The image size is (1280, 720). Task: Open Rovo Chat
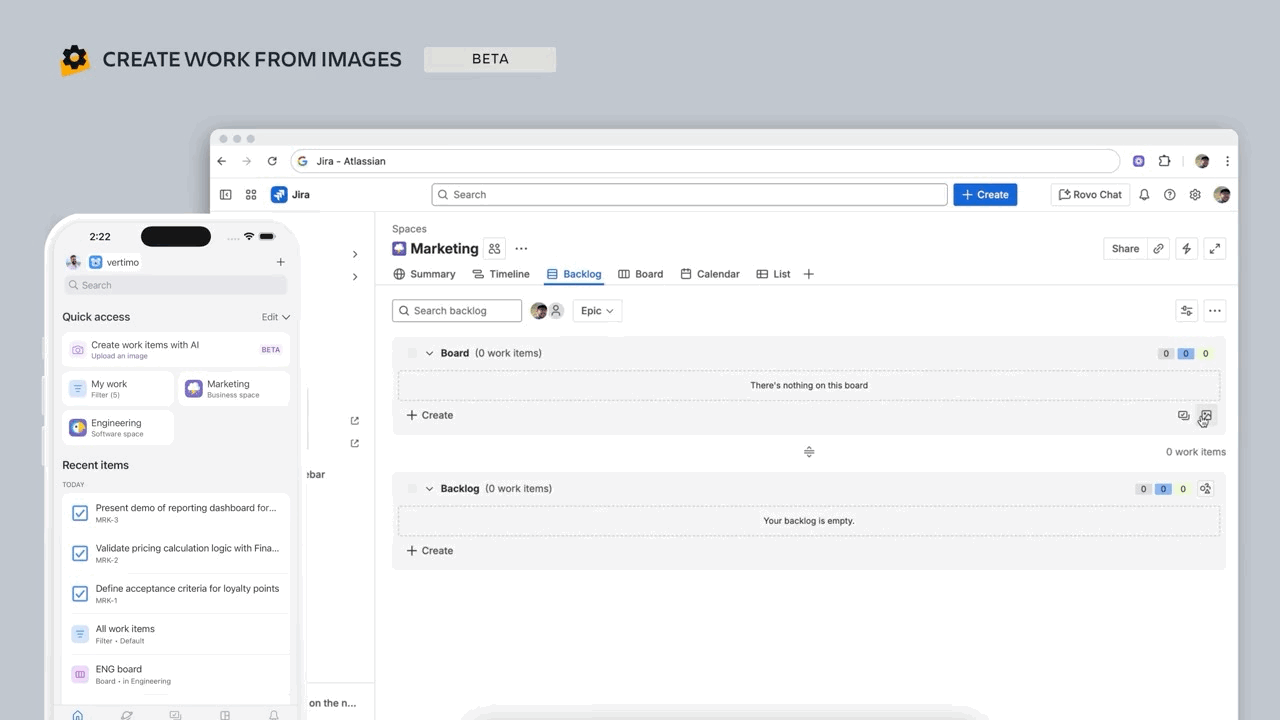pos(1090,195)
